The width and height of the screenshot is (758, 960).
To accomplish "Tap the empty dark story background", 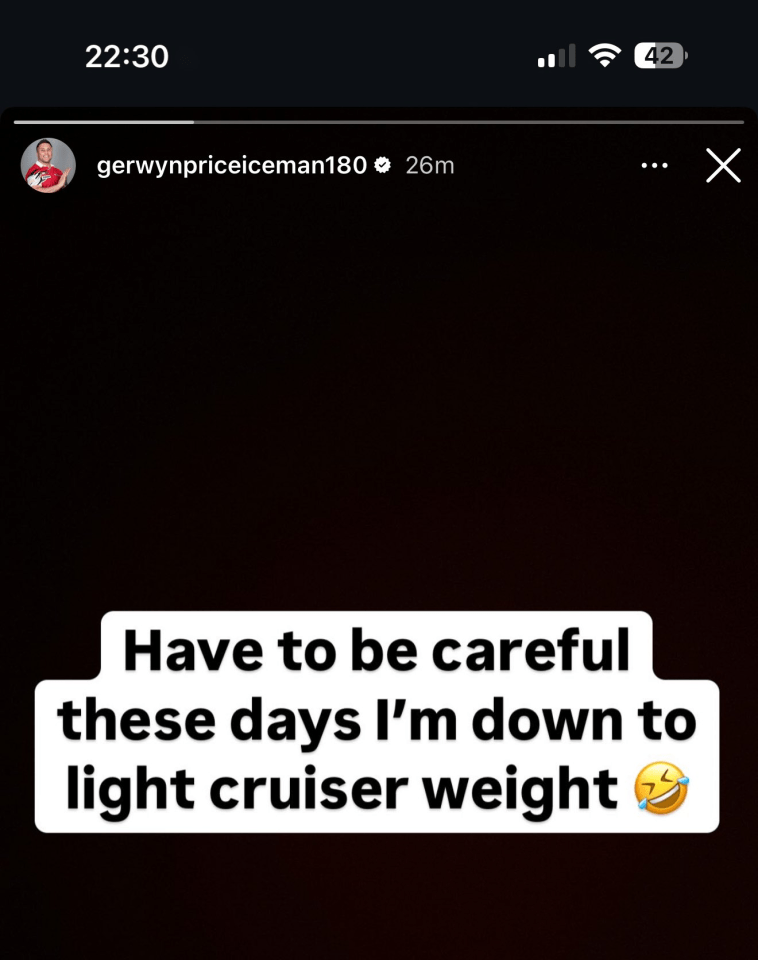I will (x=379, y=398).
